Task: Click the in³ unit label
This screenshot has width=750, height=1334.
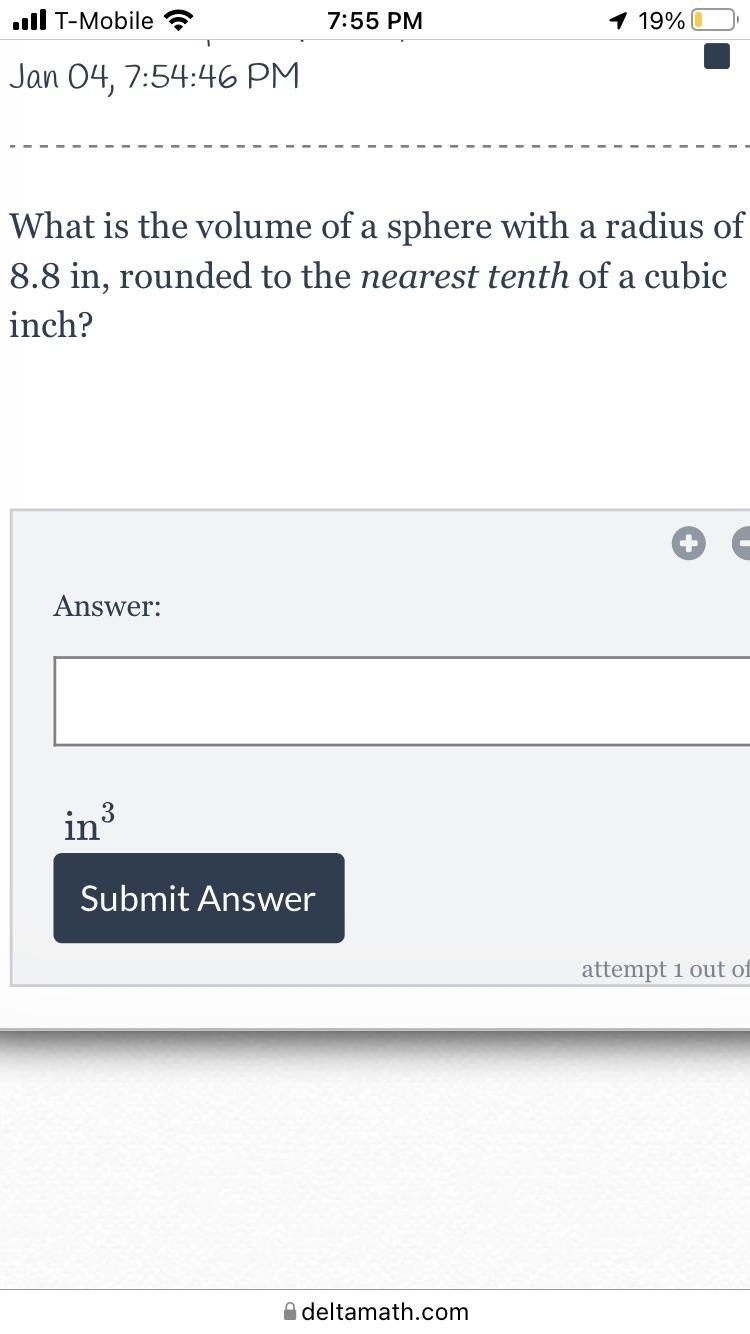Action: (88, 824)
